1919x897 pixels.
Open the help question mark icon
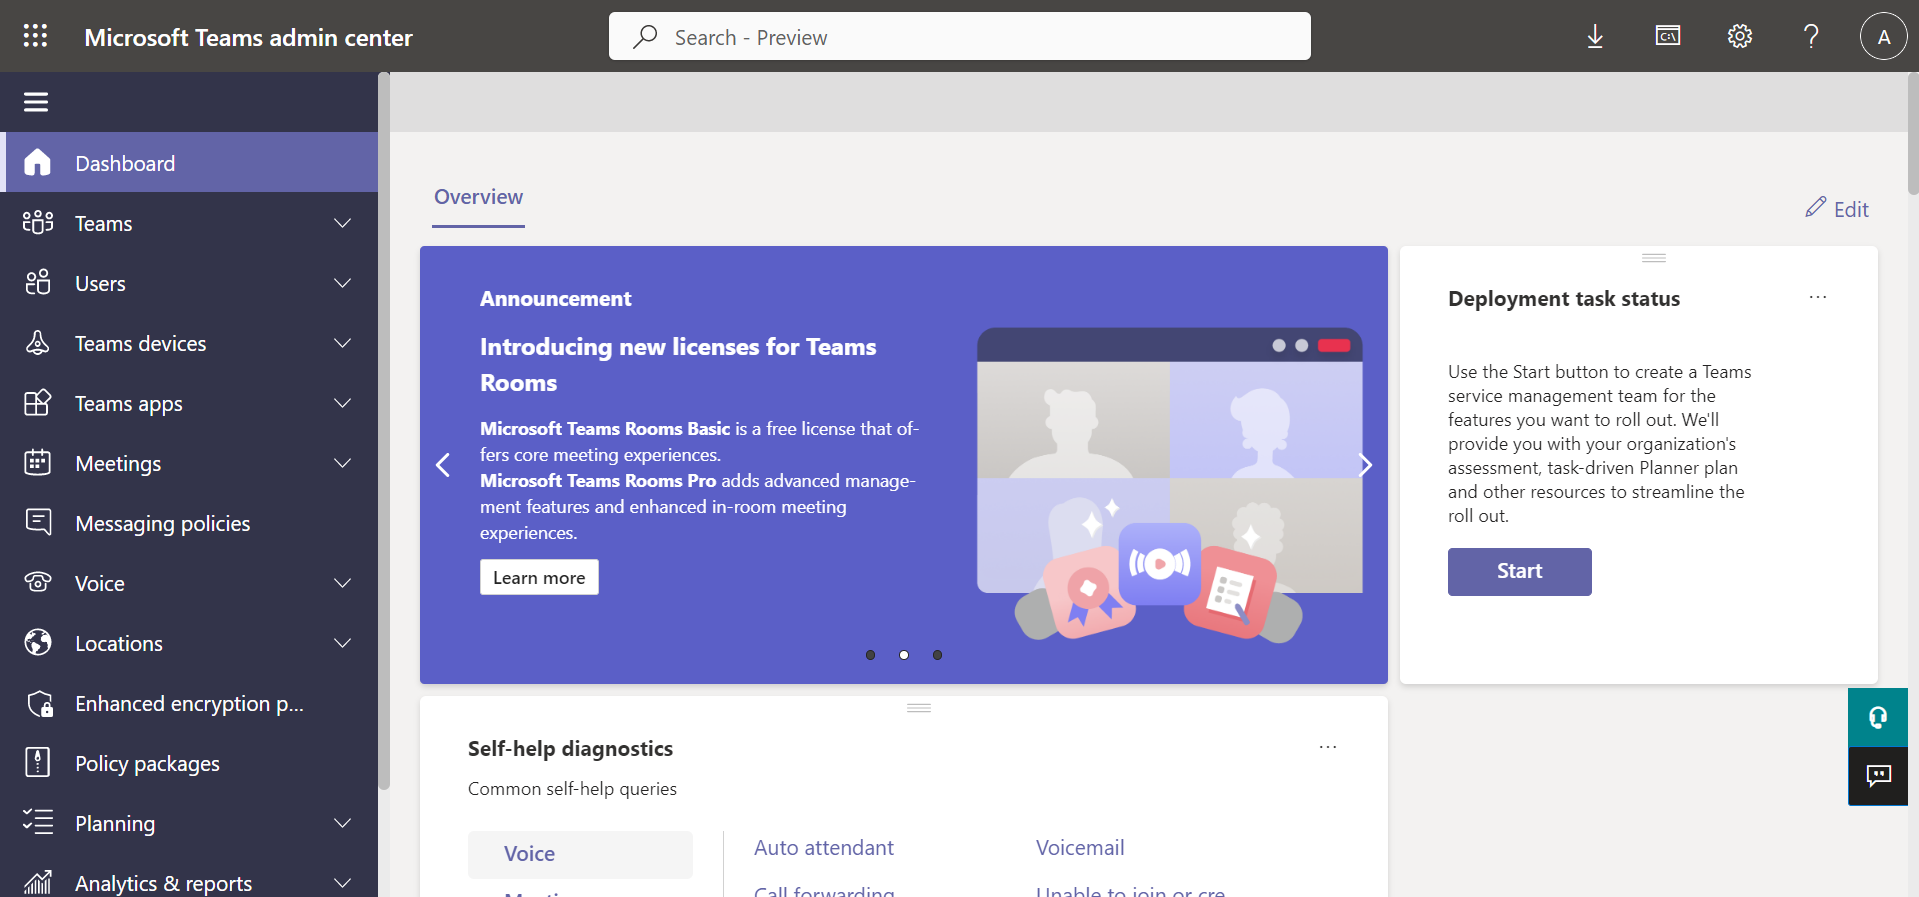[x=1811, y=36]
